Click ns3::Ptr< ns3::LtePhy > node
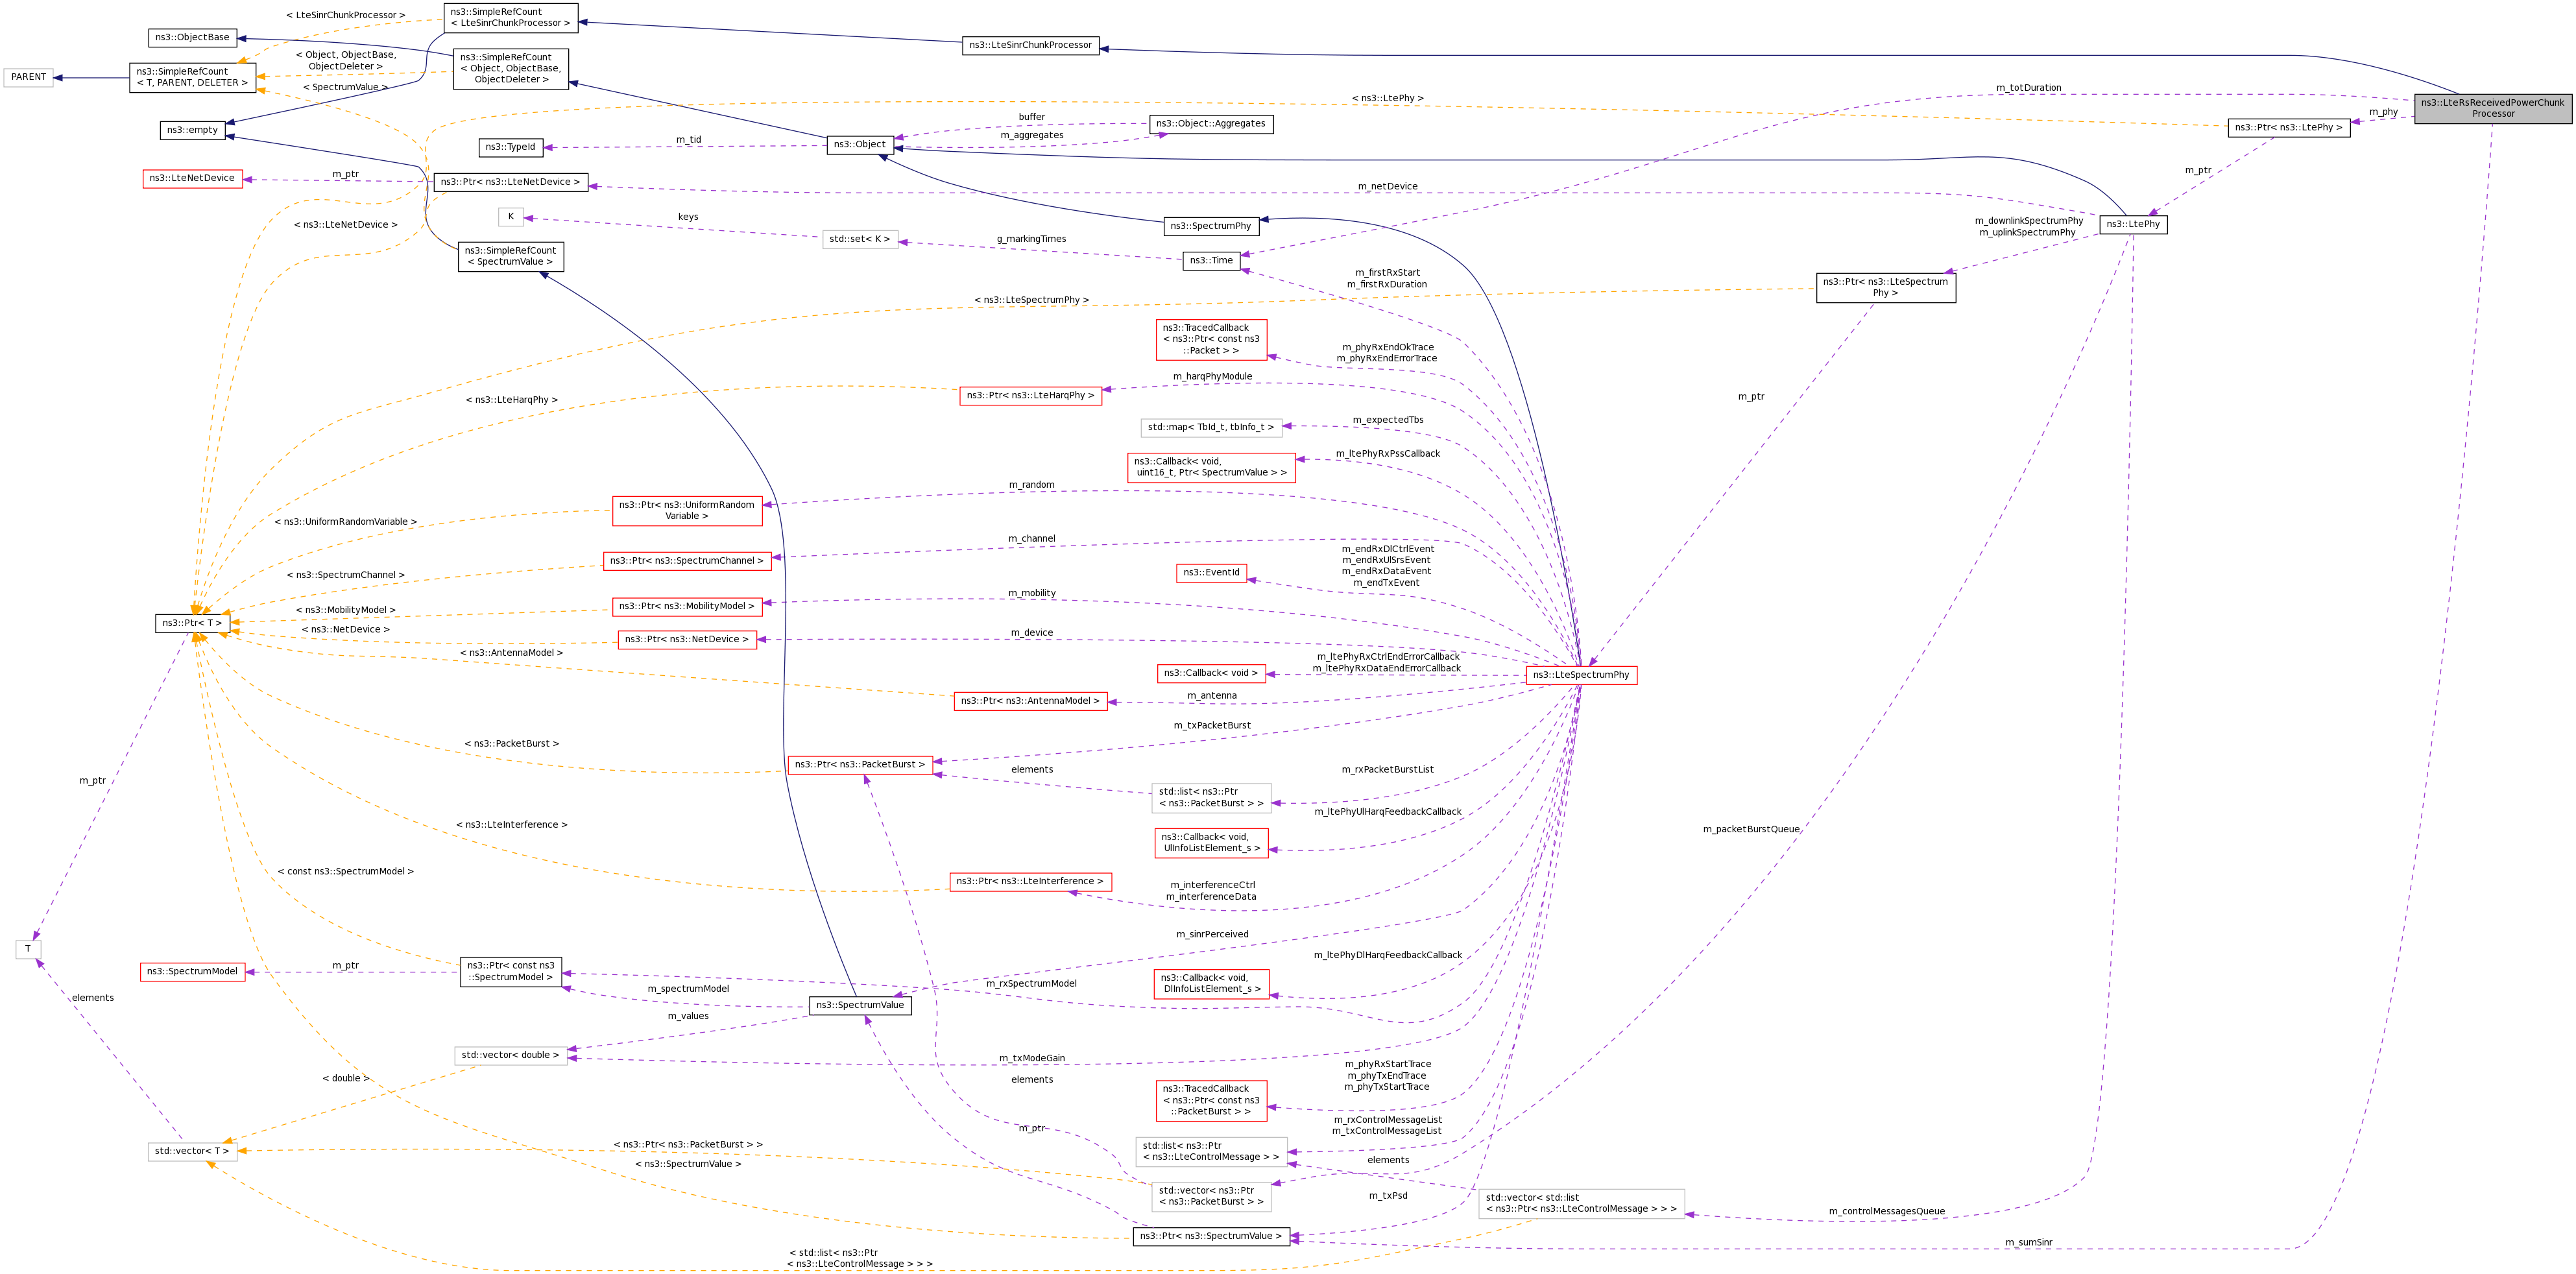Image resolution: width=2576 pixels, height=1274 pixels. 2288,127
